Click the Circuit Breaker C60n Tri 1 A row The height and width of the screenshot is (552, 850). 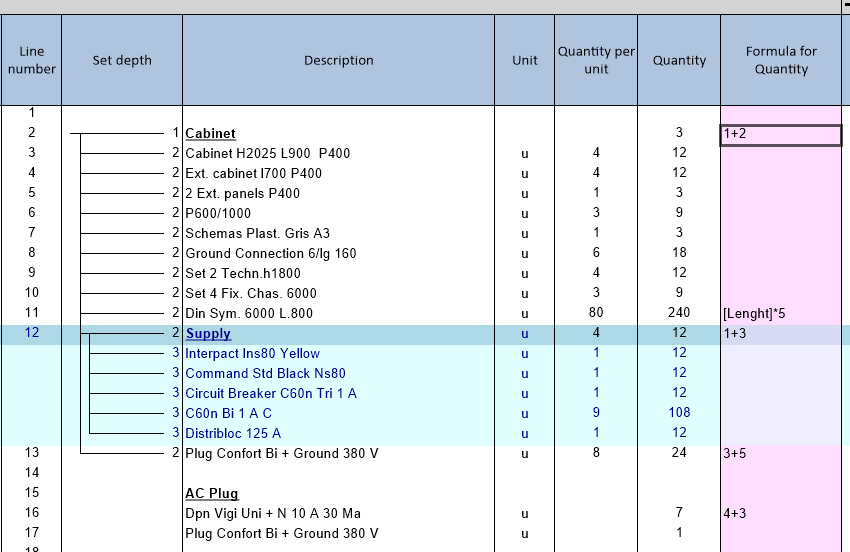tap(270, 393)
